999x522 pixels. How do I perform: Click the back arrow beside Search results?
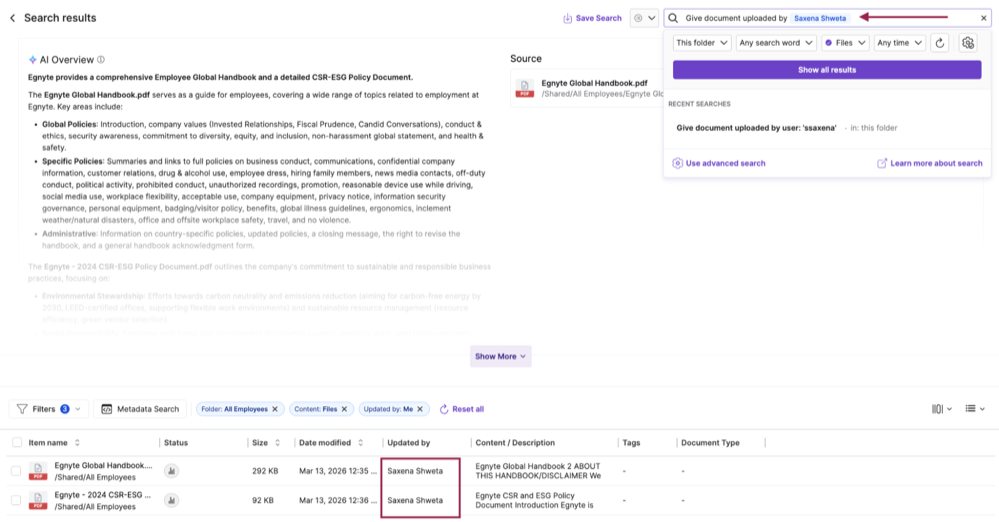click(12, 18)
